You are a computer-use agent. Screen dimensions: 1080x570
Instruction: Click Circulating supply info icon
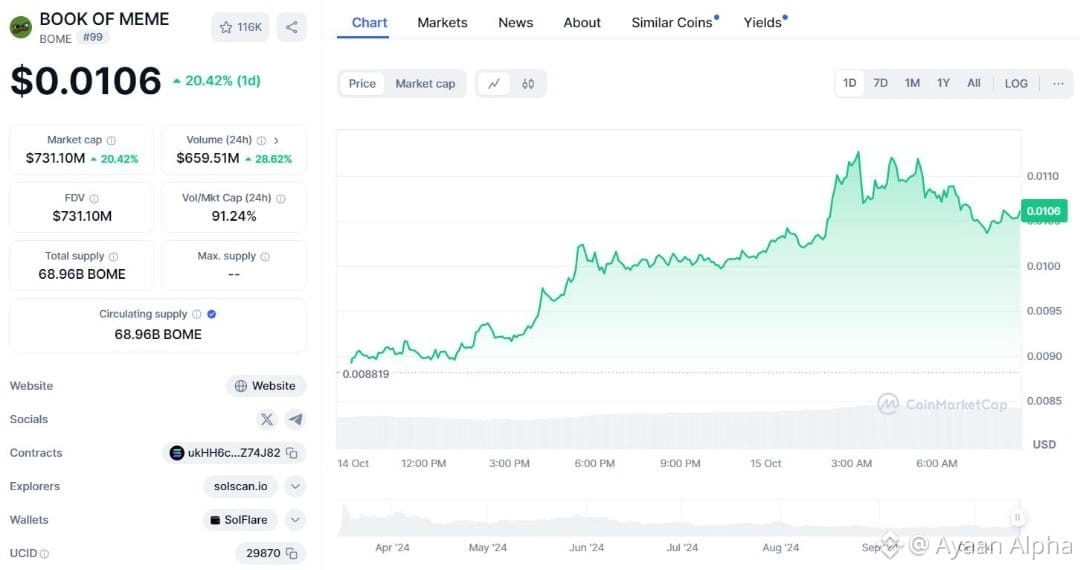tap(197, 314)
